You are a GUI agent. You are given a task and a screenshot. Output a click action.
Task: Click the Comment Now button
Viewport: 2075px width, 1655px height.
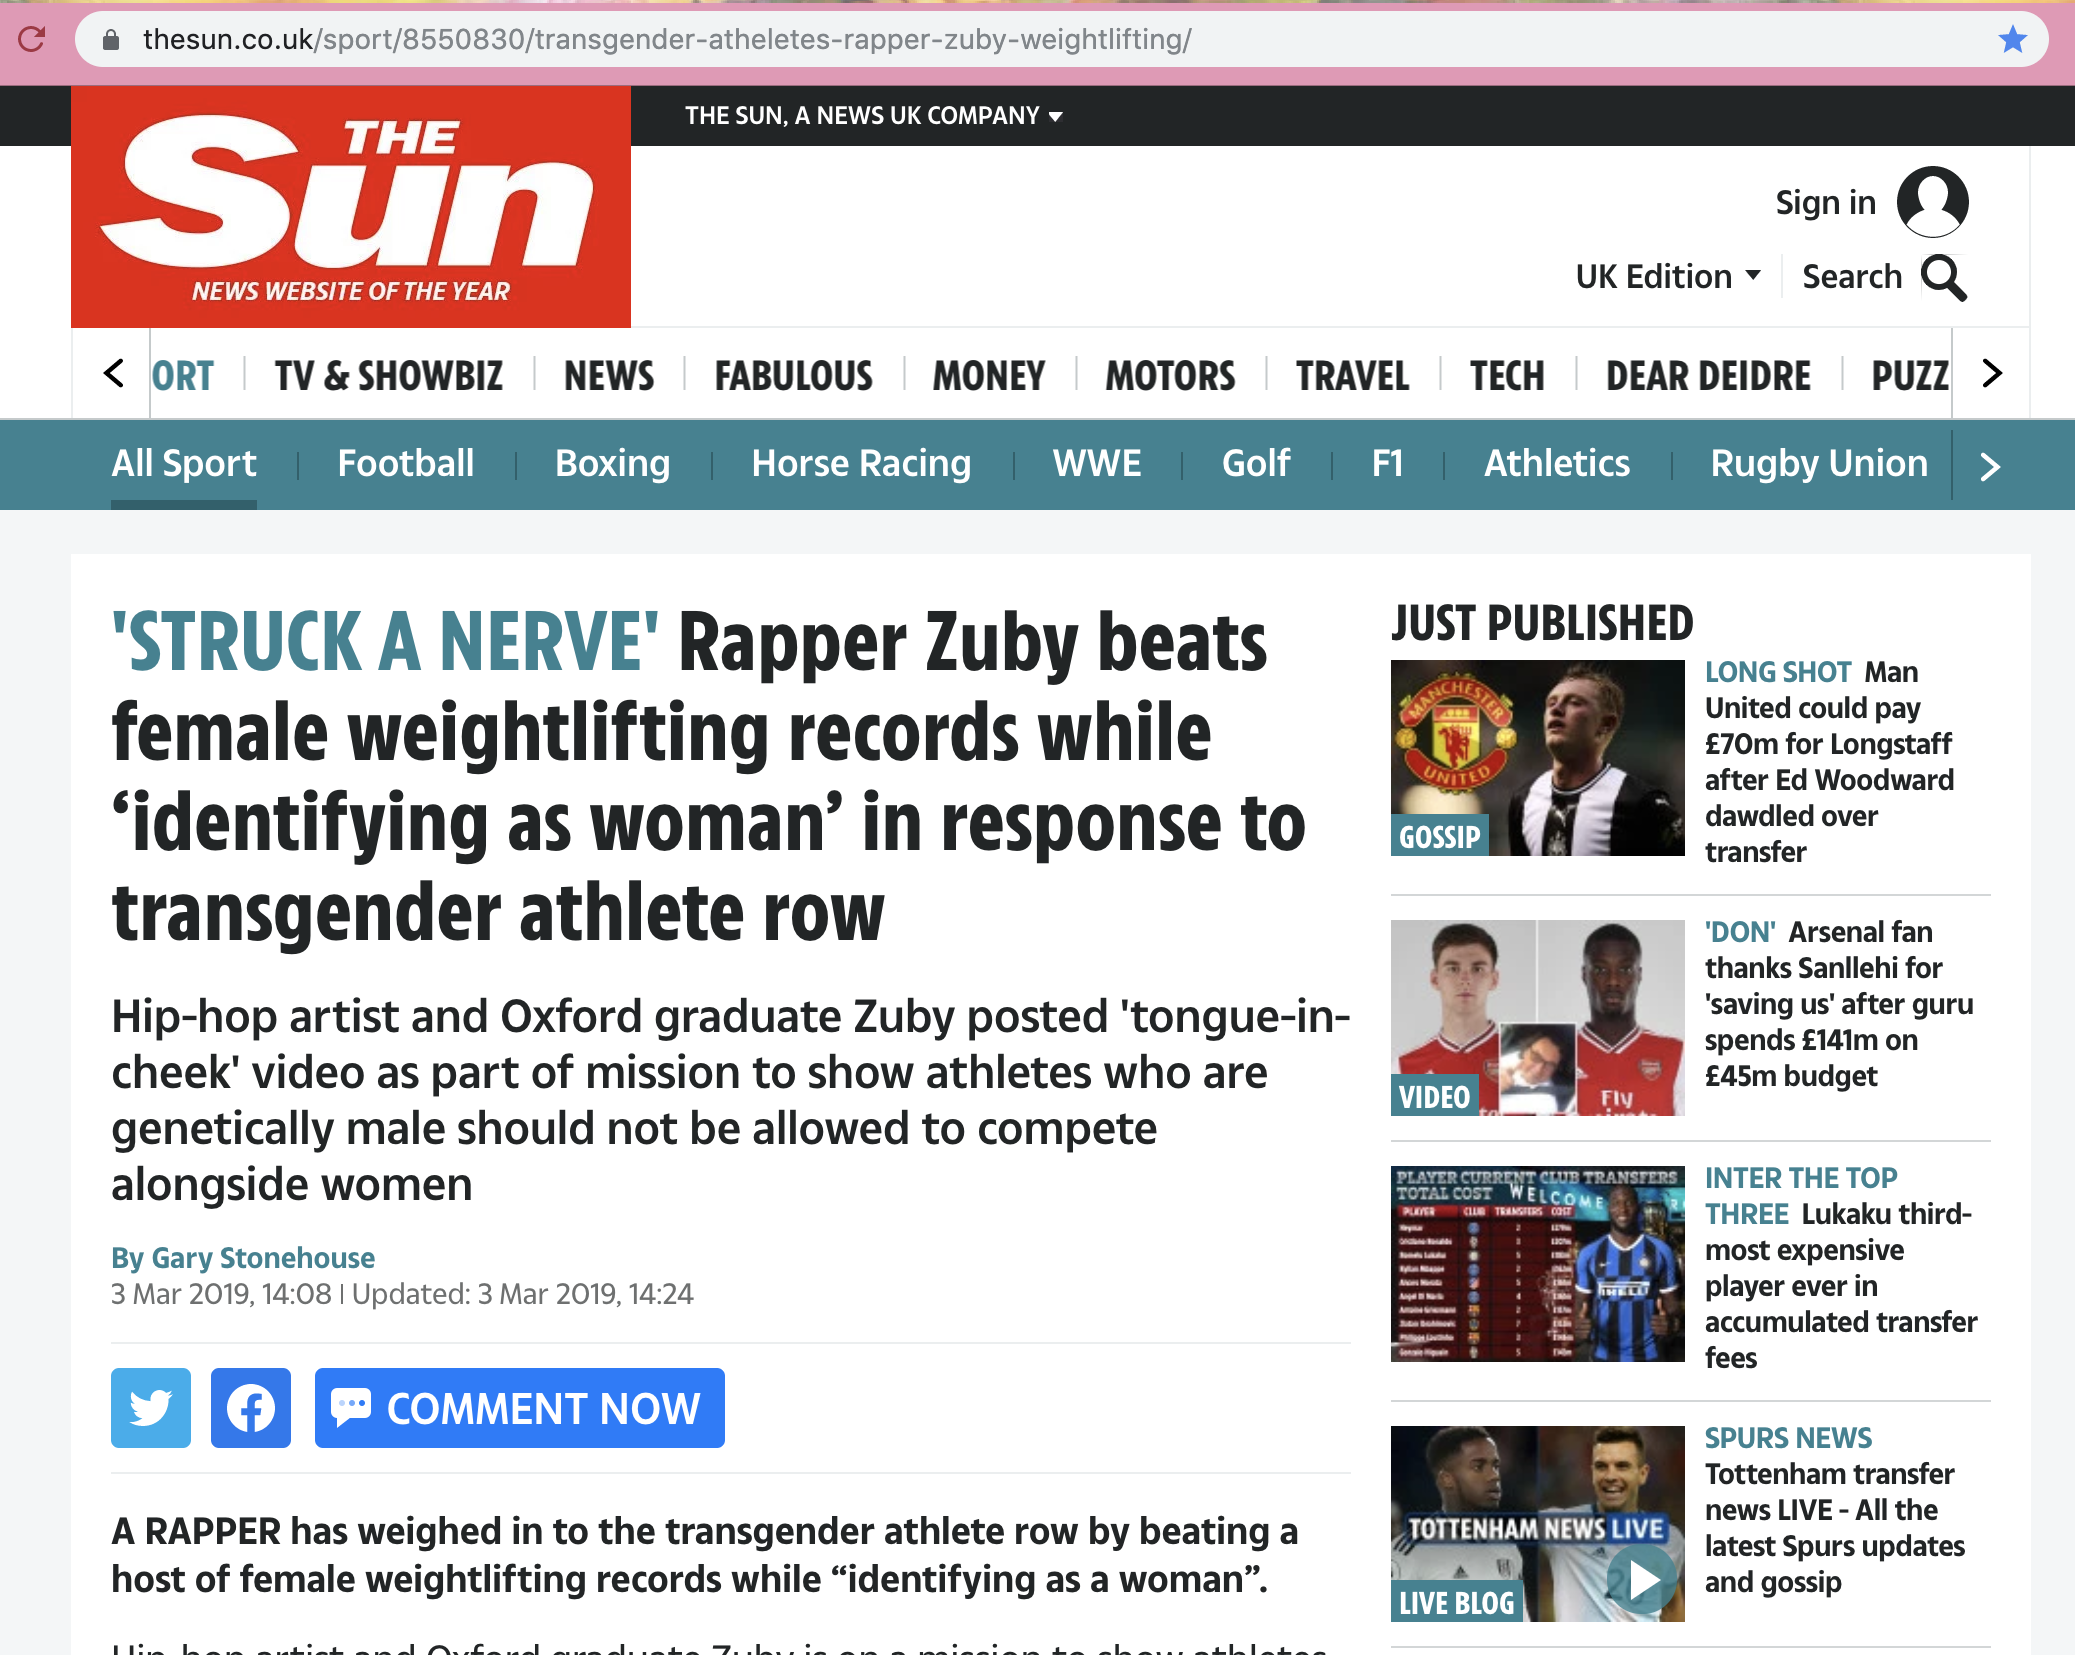click(x=520, y=1408)
